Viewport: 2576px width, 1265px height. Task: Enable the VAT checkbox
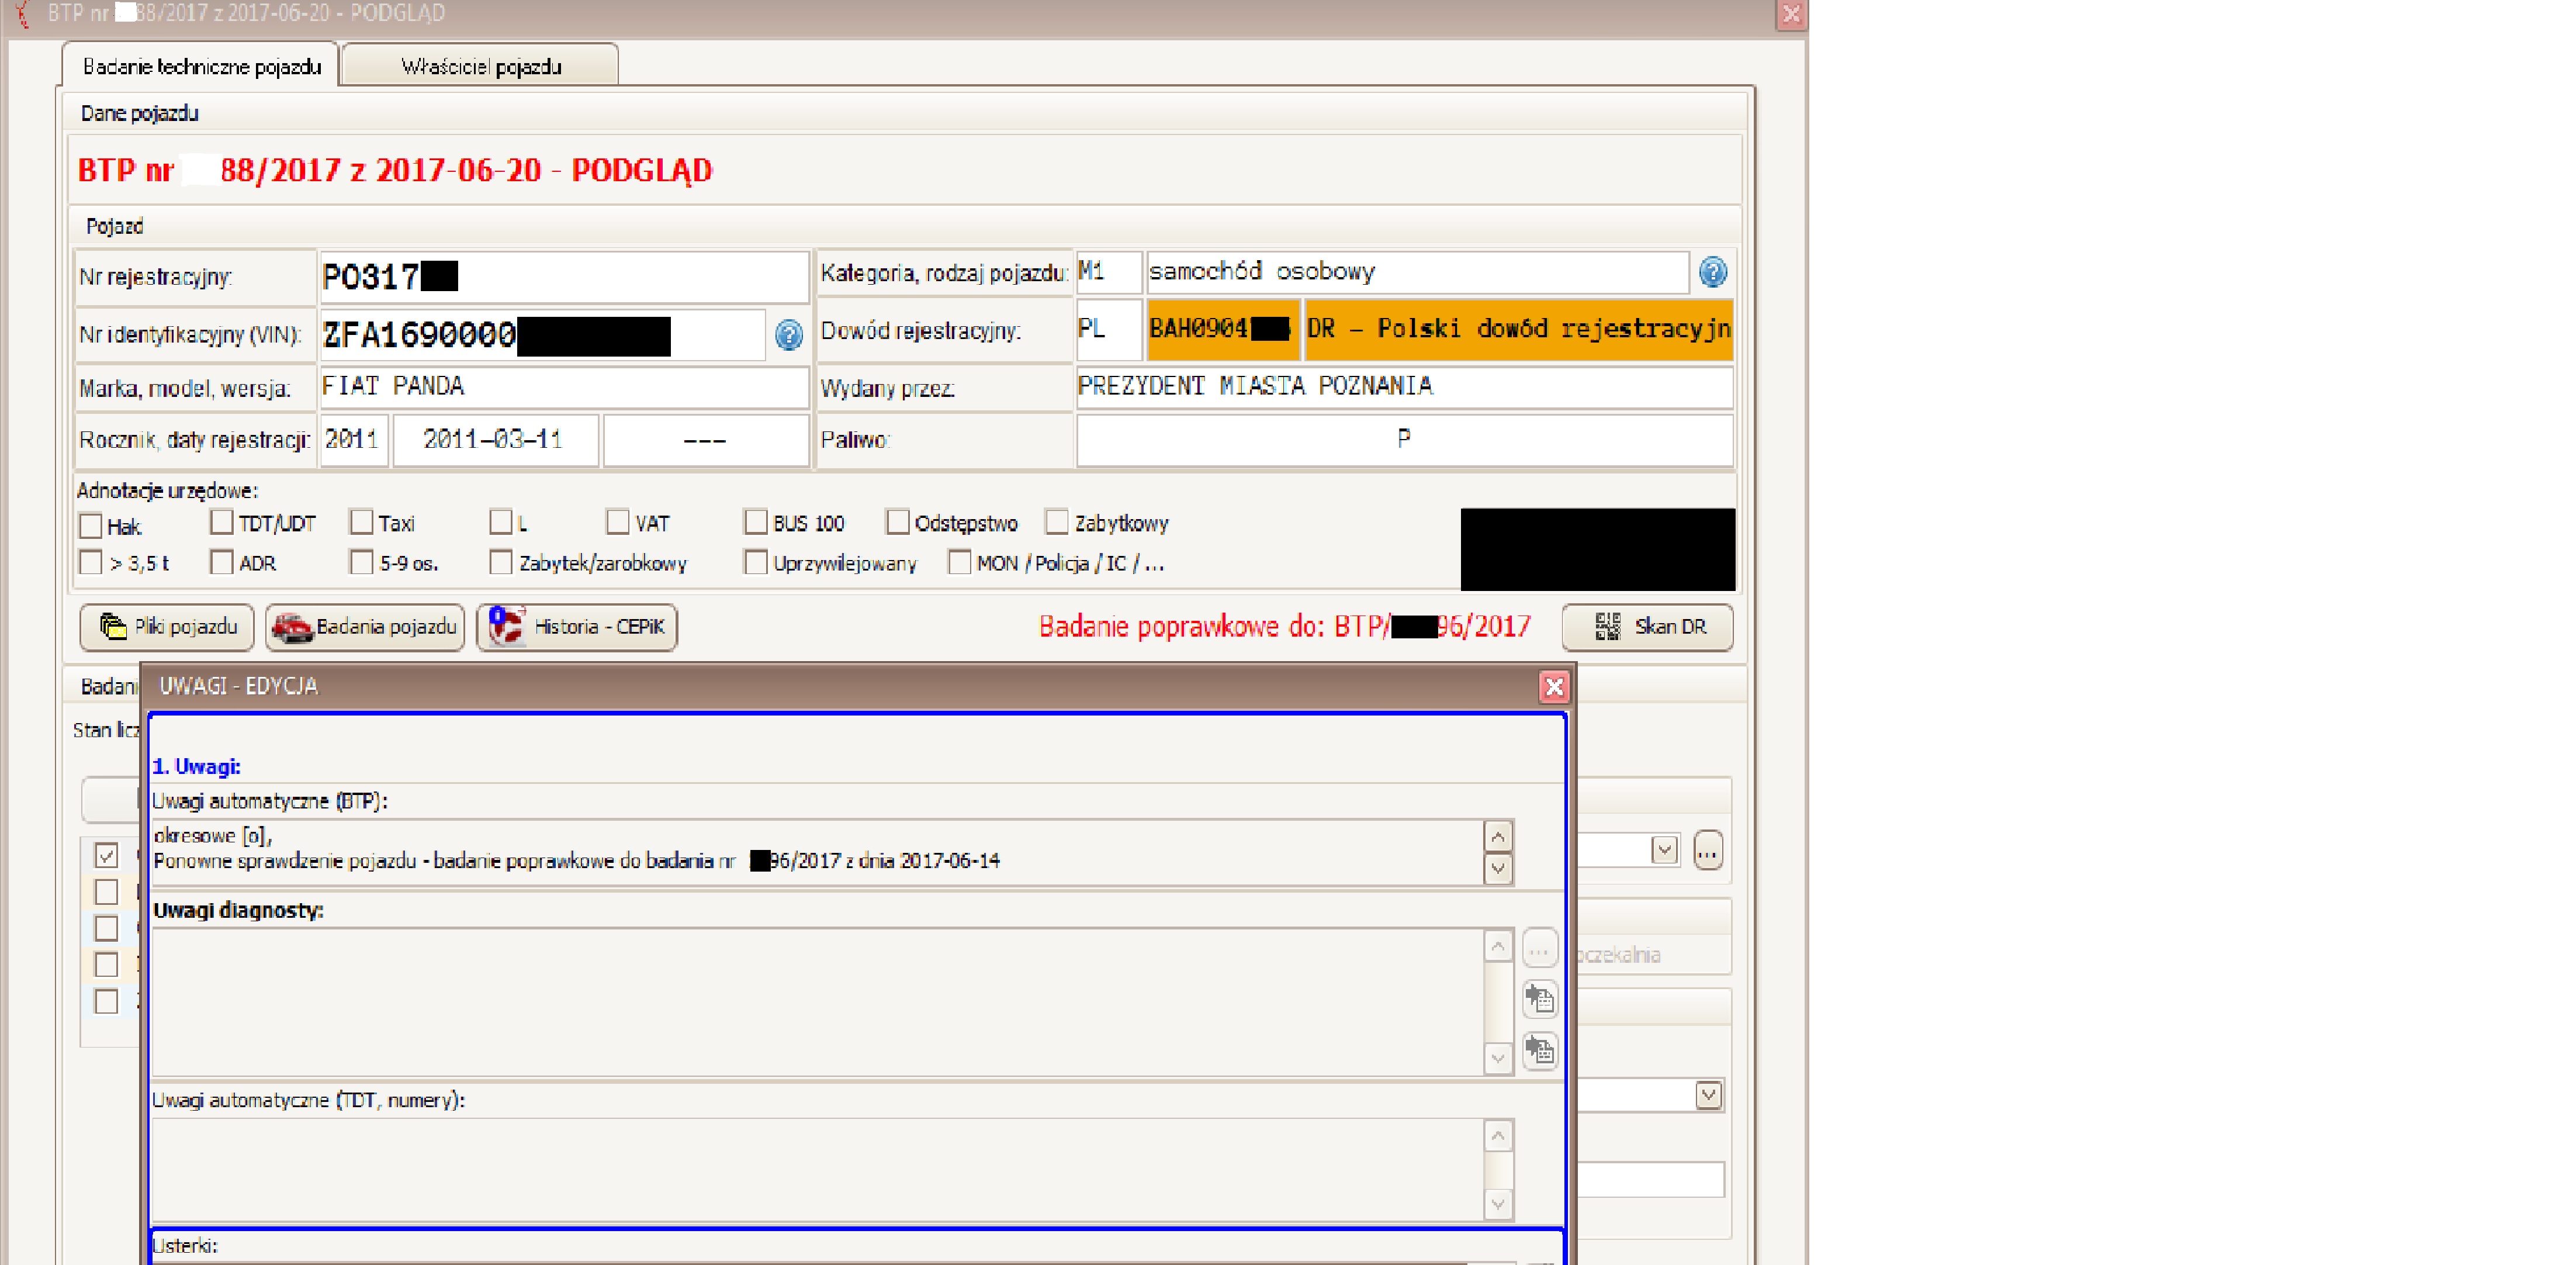point(617,523)
